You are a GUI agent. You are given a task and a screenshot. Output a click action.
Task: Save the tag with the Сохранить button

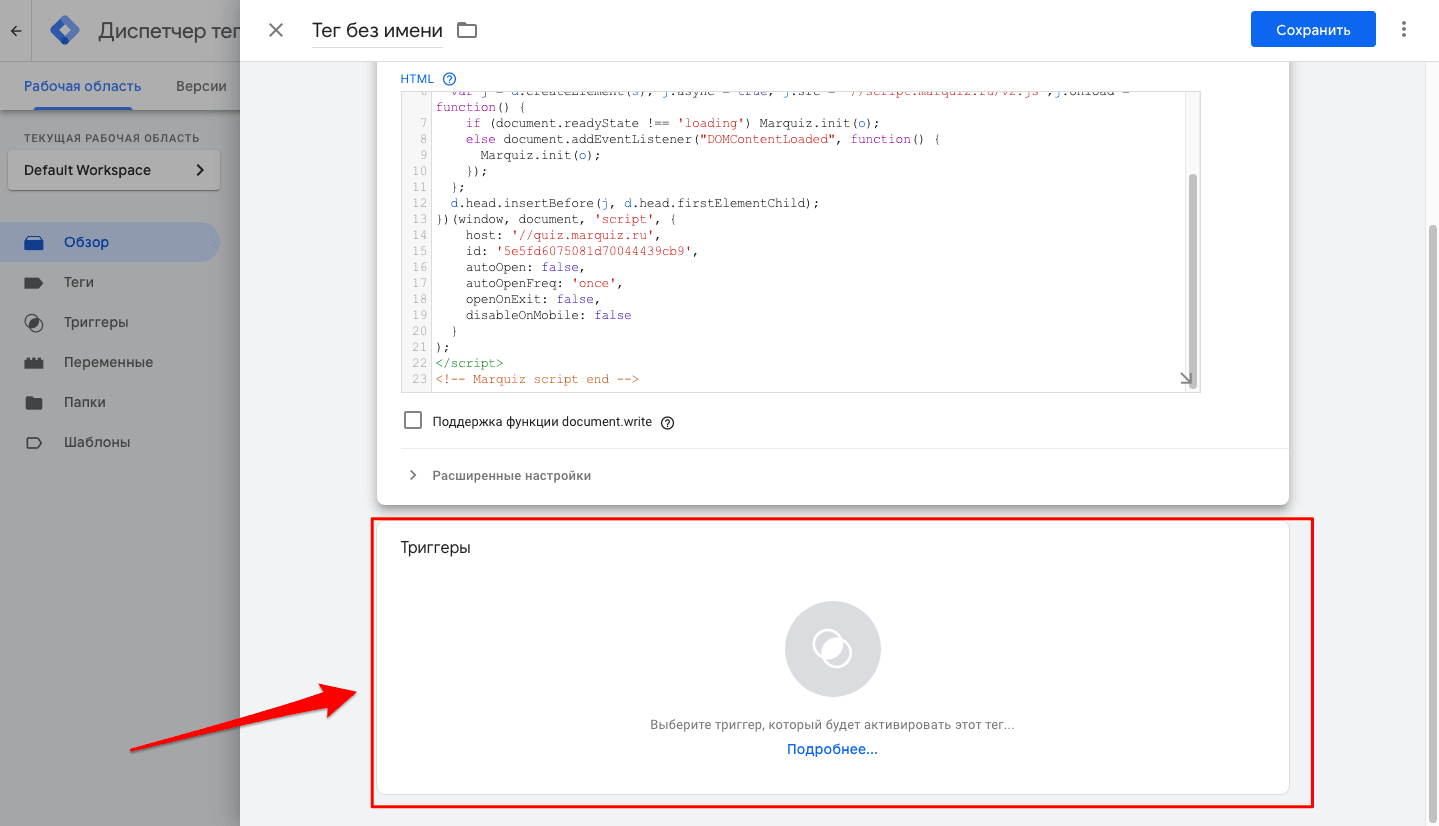1313,29
